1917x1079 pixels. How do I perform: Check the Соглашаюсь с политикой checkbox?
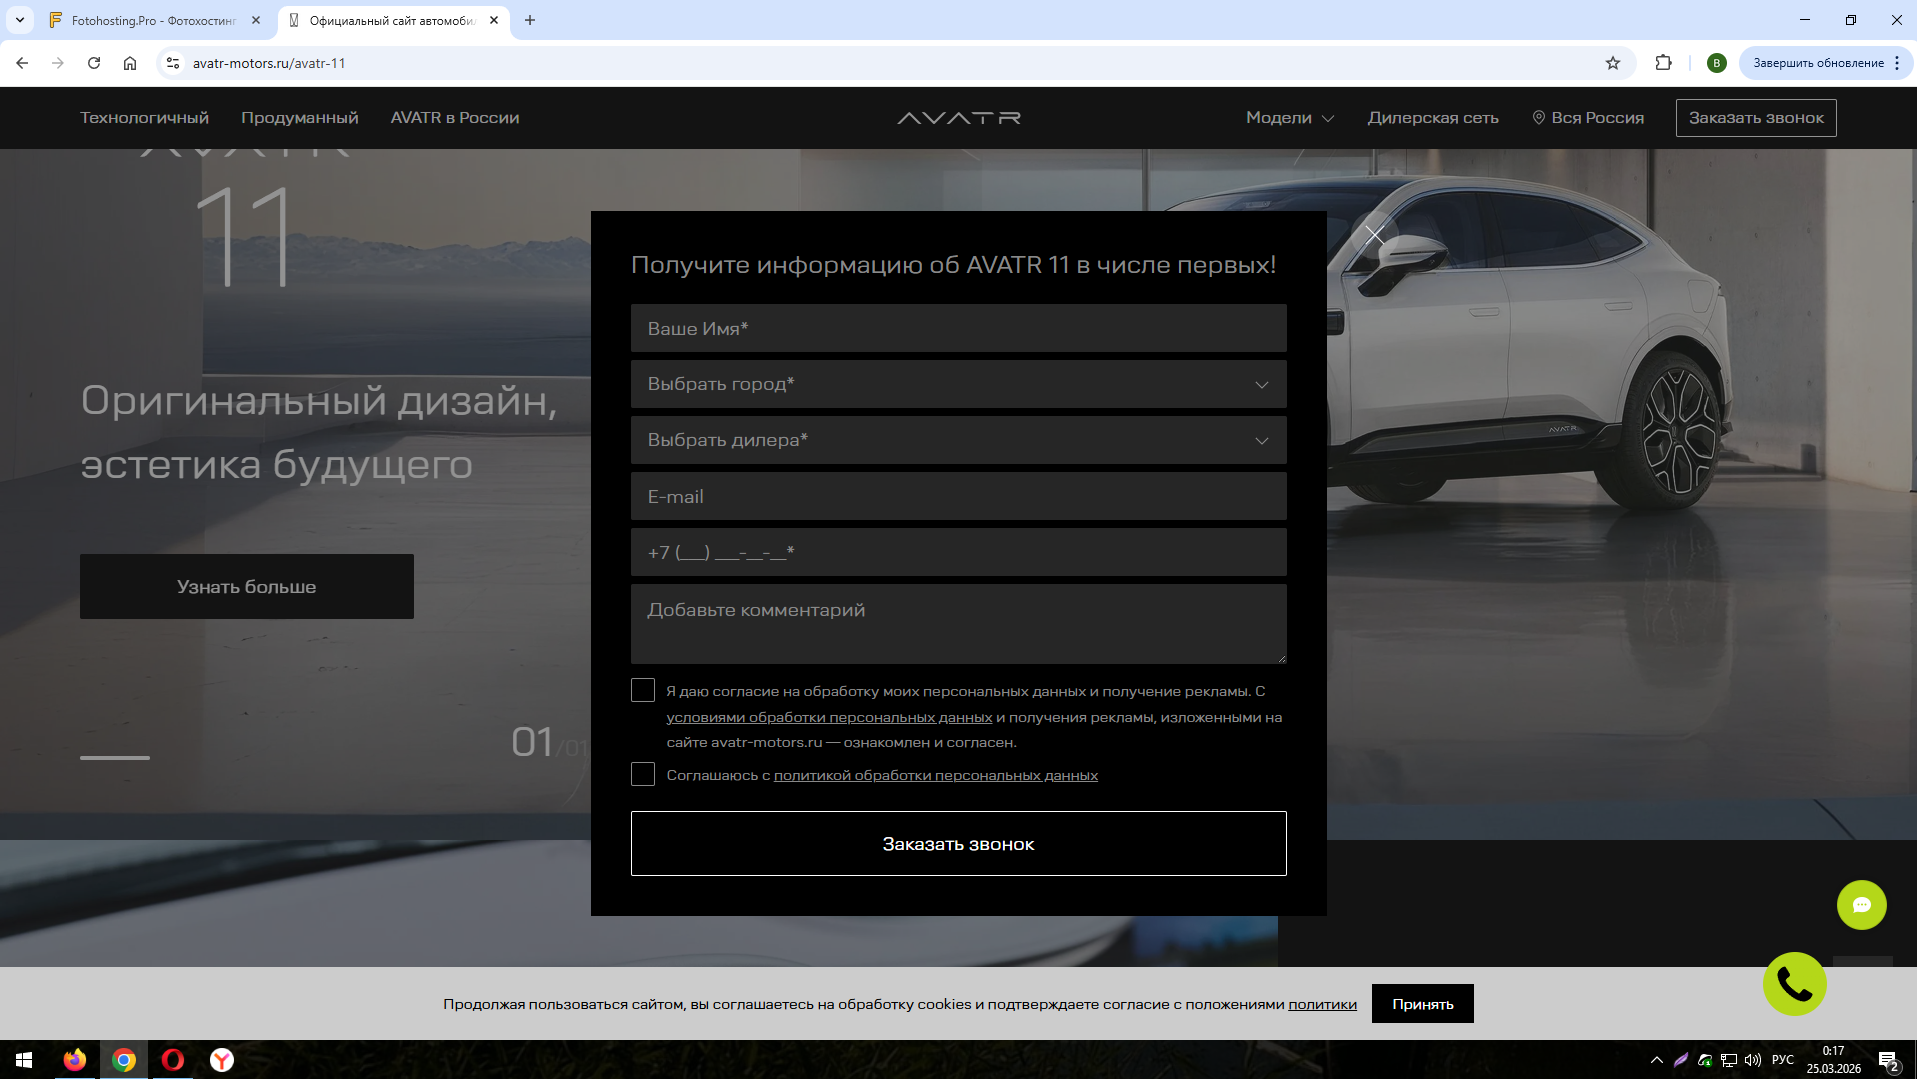tap(643, 774)
